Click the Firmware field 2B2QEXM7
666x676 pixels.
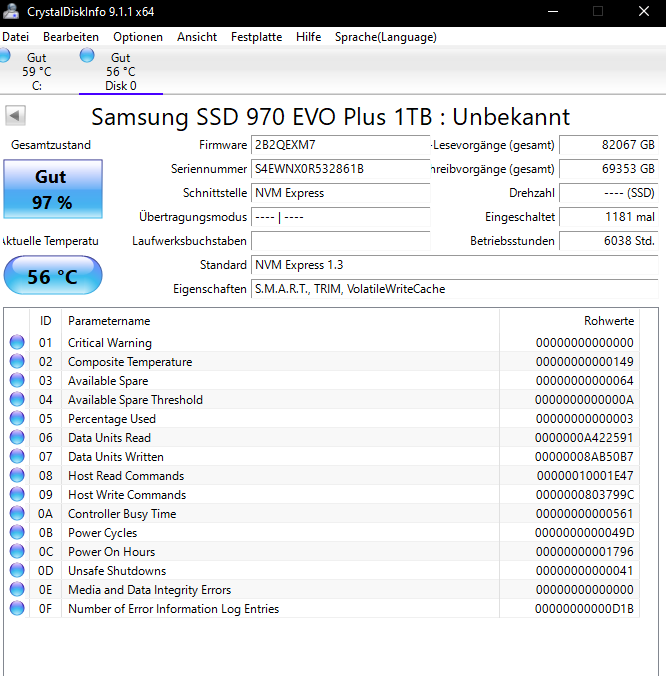pos(341,145)
